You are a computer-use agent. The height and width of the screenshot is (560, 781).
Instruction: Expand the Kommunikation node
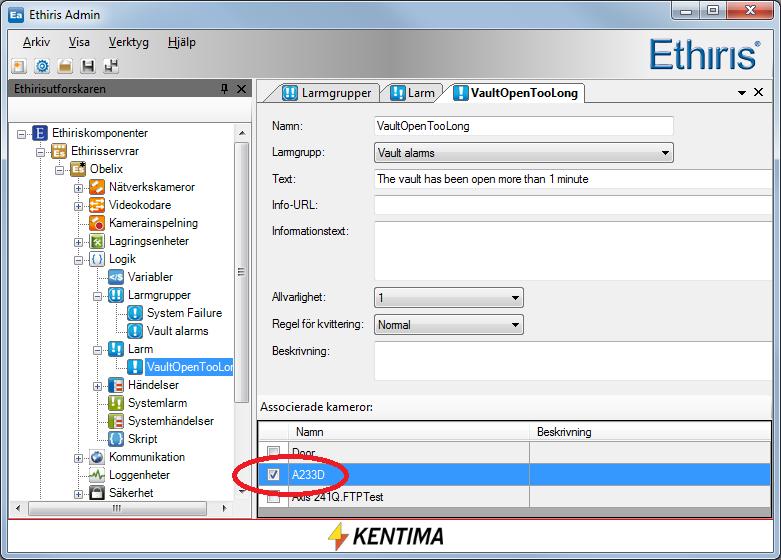pyautogui.click(x=78, y=458)
